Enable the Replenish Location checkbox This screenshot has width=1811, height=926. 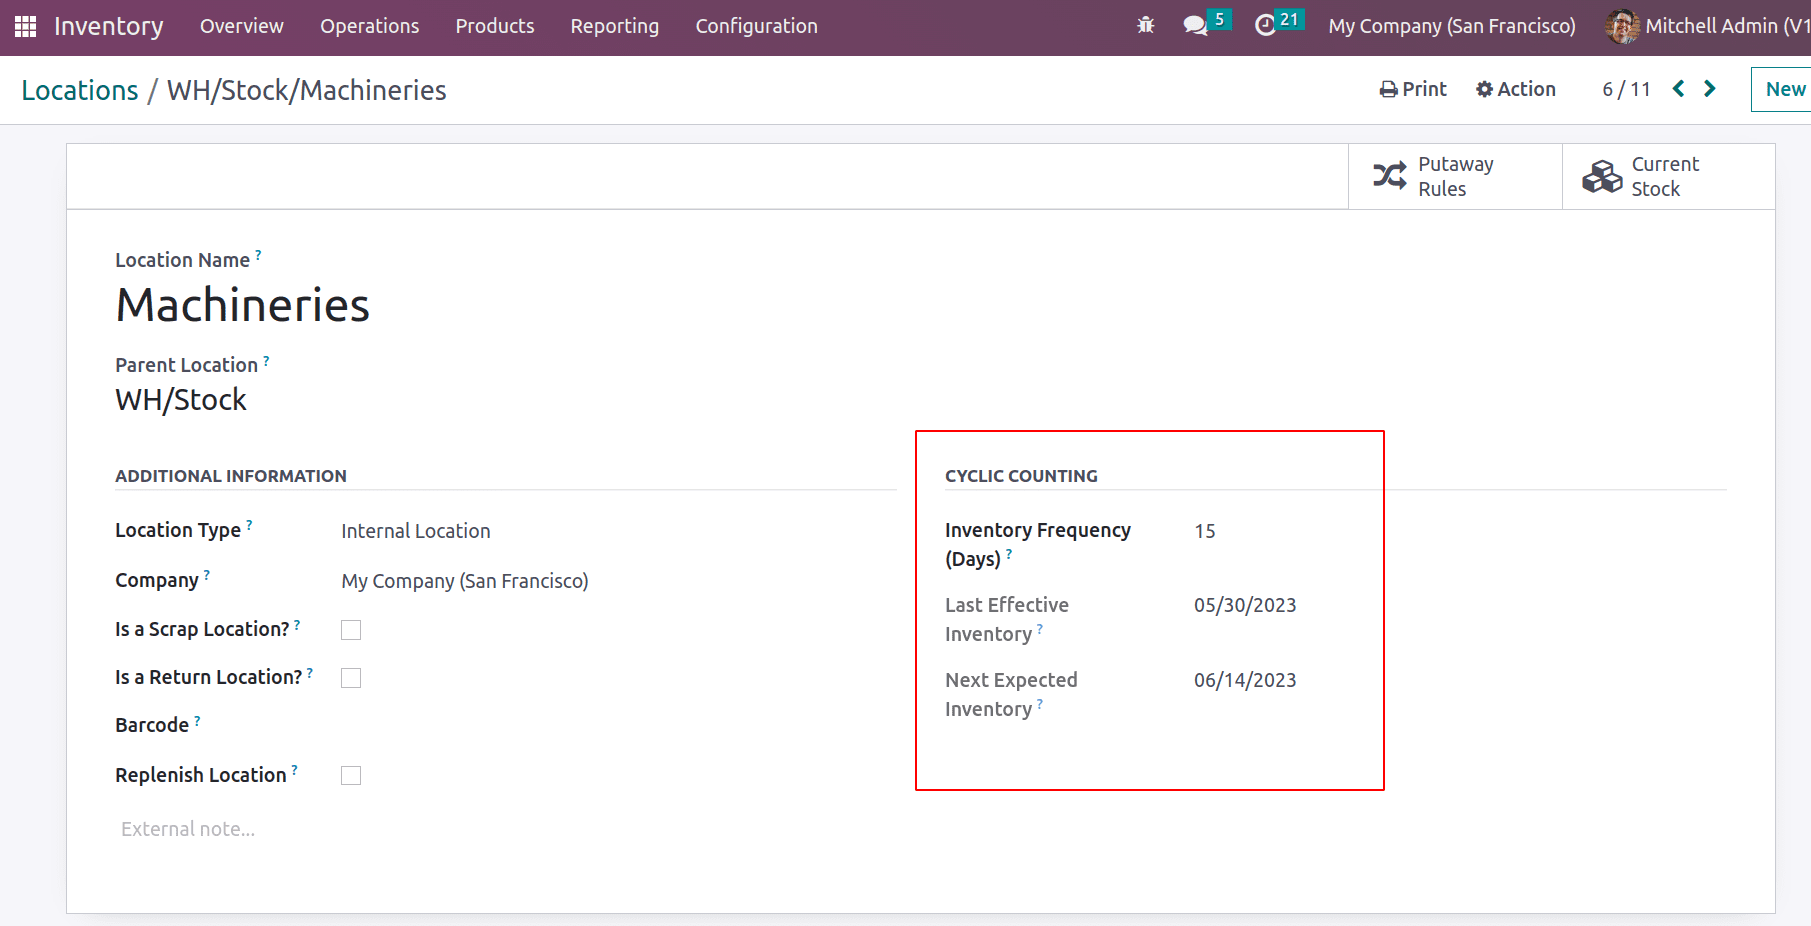click(x=351, y=774)
